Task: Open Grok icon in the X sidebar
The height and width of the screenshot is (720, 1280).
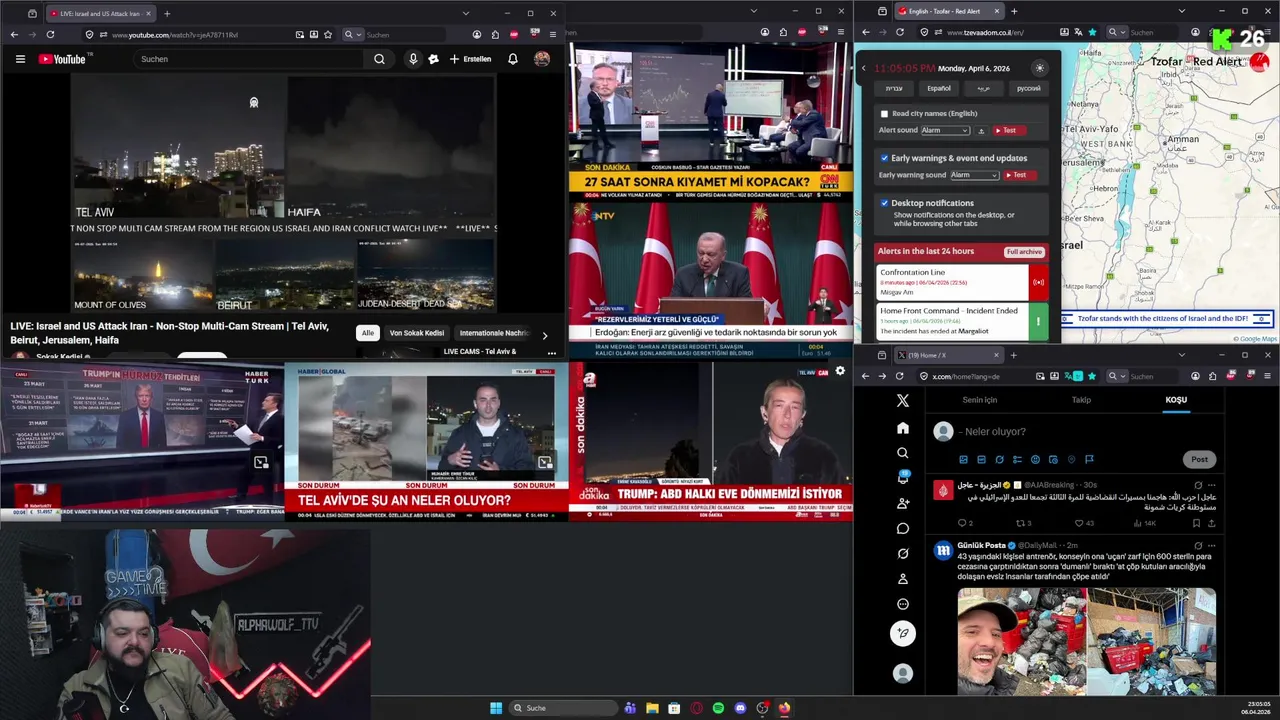Action: pyautogui.click(x=903, y=553)
